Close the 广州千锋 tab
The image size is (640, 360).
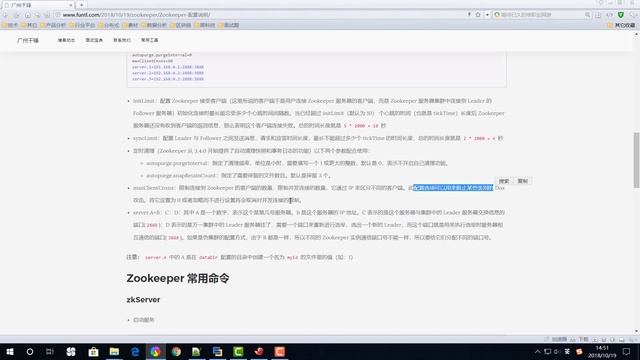70,5
